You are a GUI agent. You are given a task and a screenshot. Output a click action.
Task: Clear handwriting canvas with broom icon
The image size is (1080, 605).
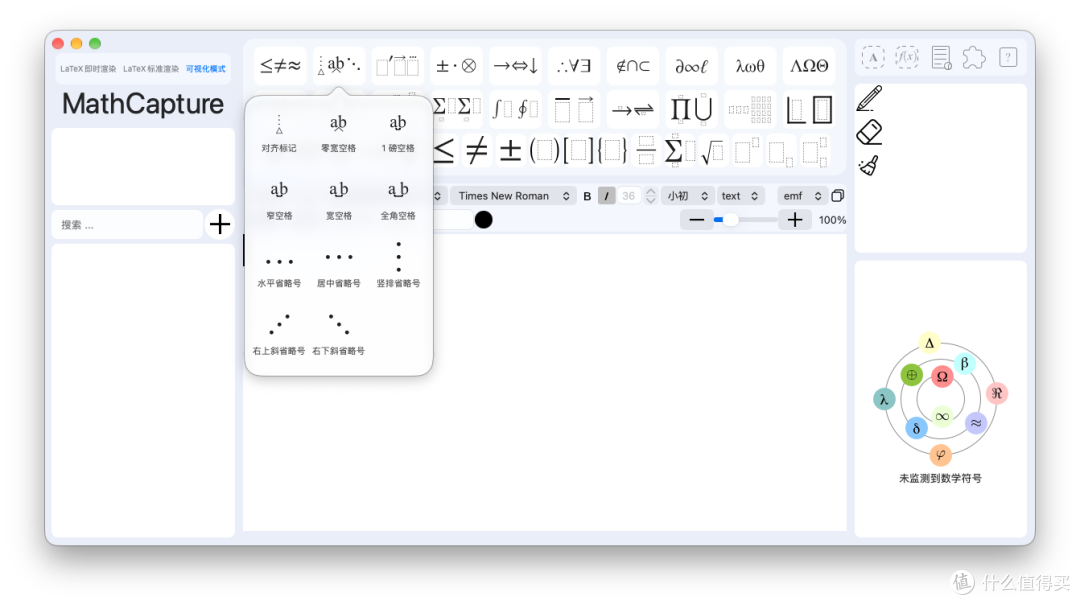click(x=869, y=165)
